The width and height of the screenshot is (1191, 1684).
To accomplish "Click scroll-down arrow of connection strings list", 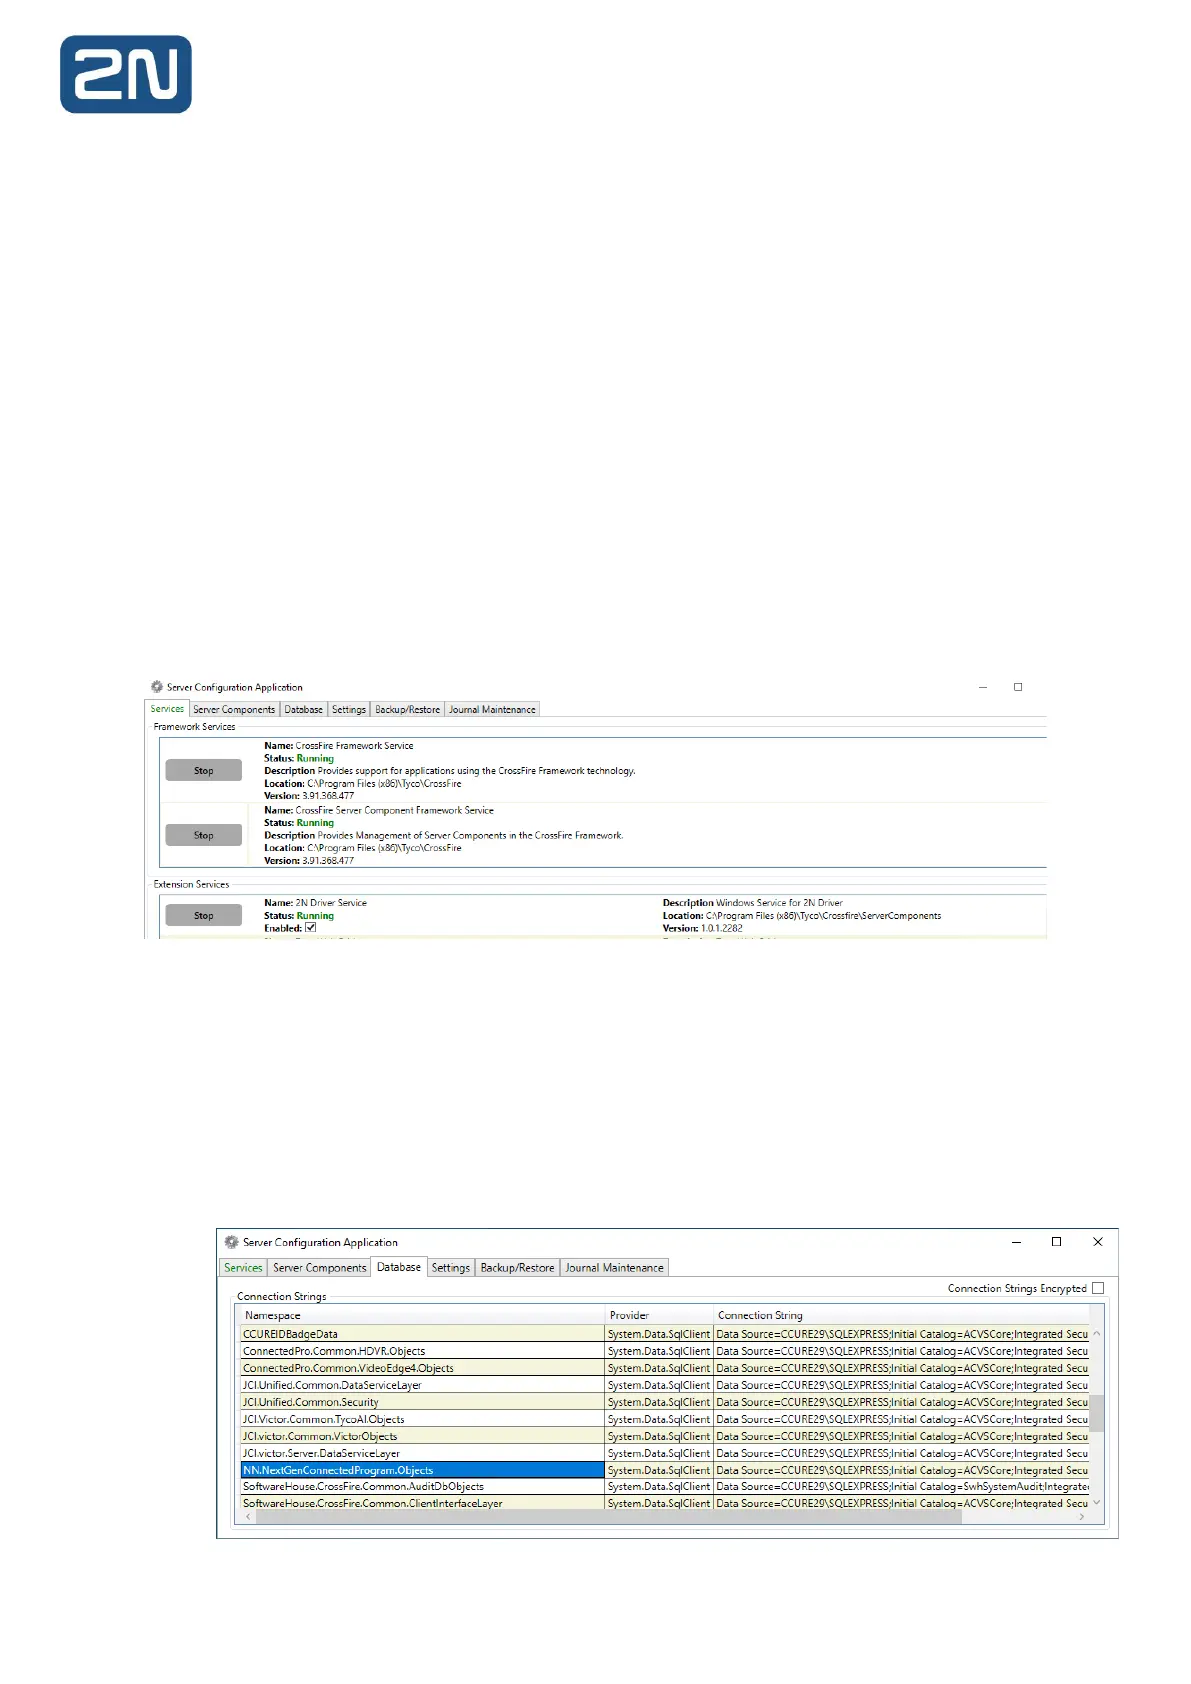I will coord(1097,1502).
